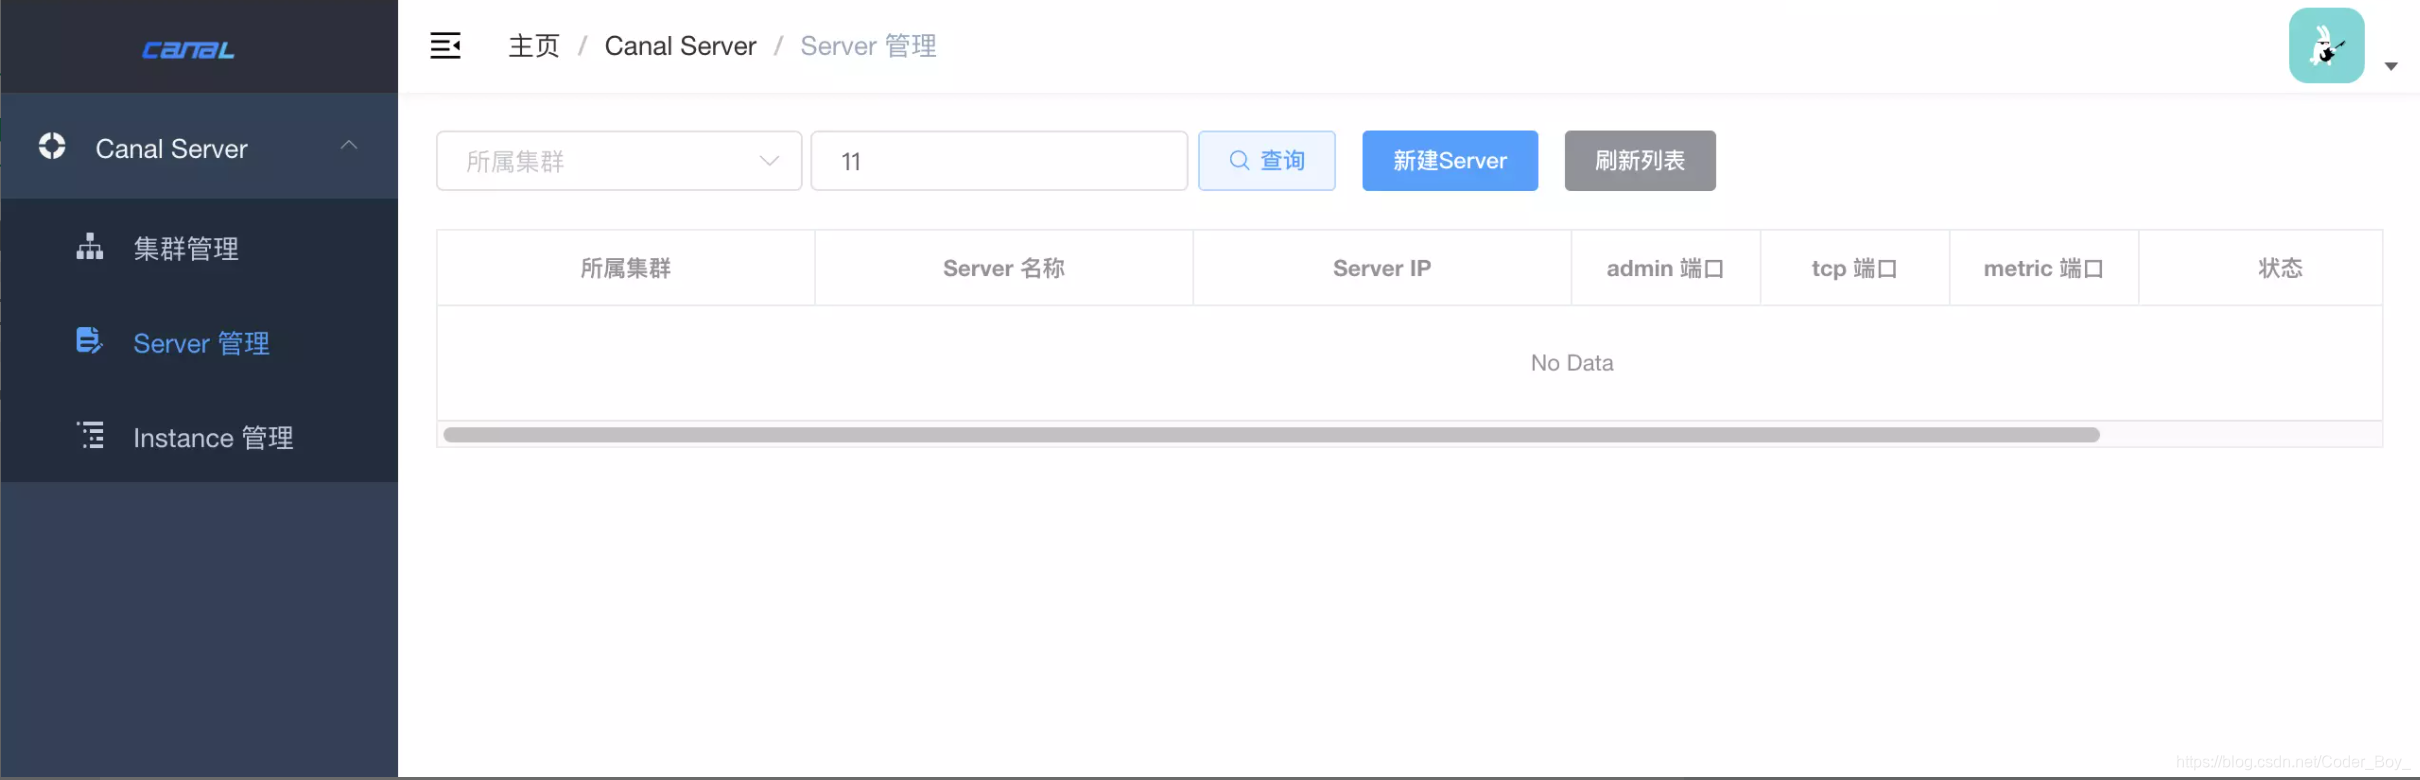Image resolution: width=2420 pixels, height=780 pixels.
Task: Click Canal Server breadcrumb
Action: [680, 46]
